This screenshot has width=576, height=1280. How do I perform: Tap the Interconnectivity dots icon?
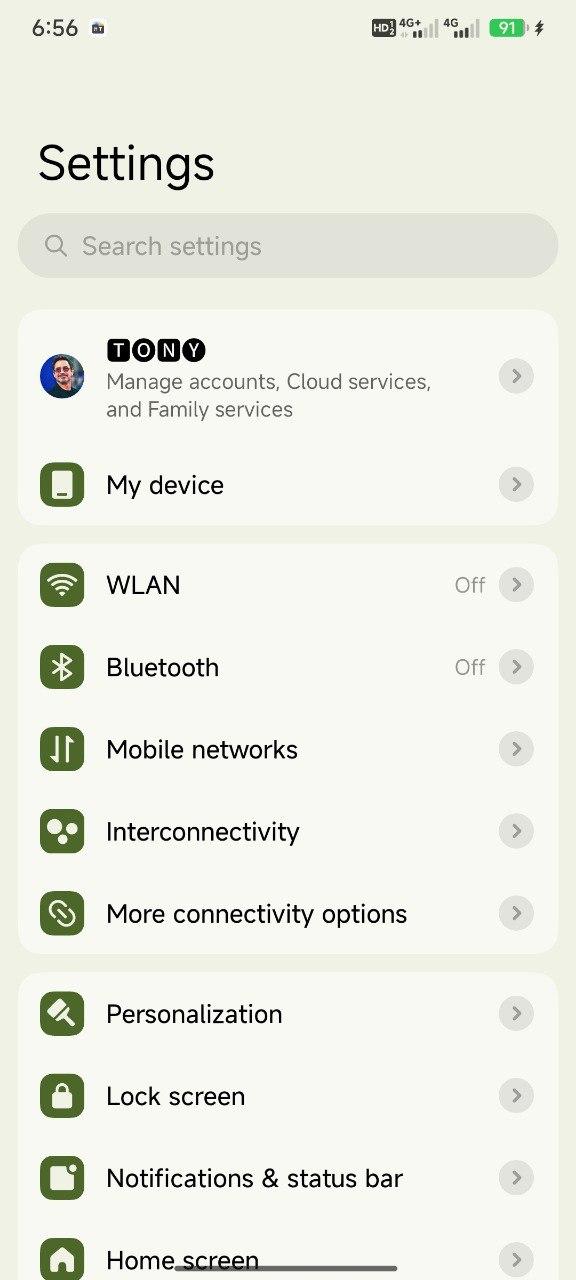coord(62,831)
